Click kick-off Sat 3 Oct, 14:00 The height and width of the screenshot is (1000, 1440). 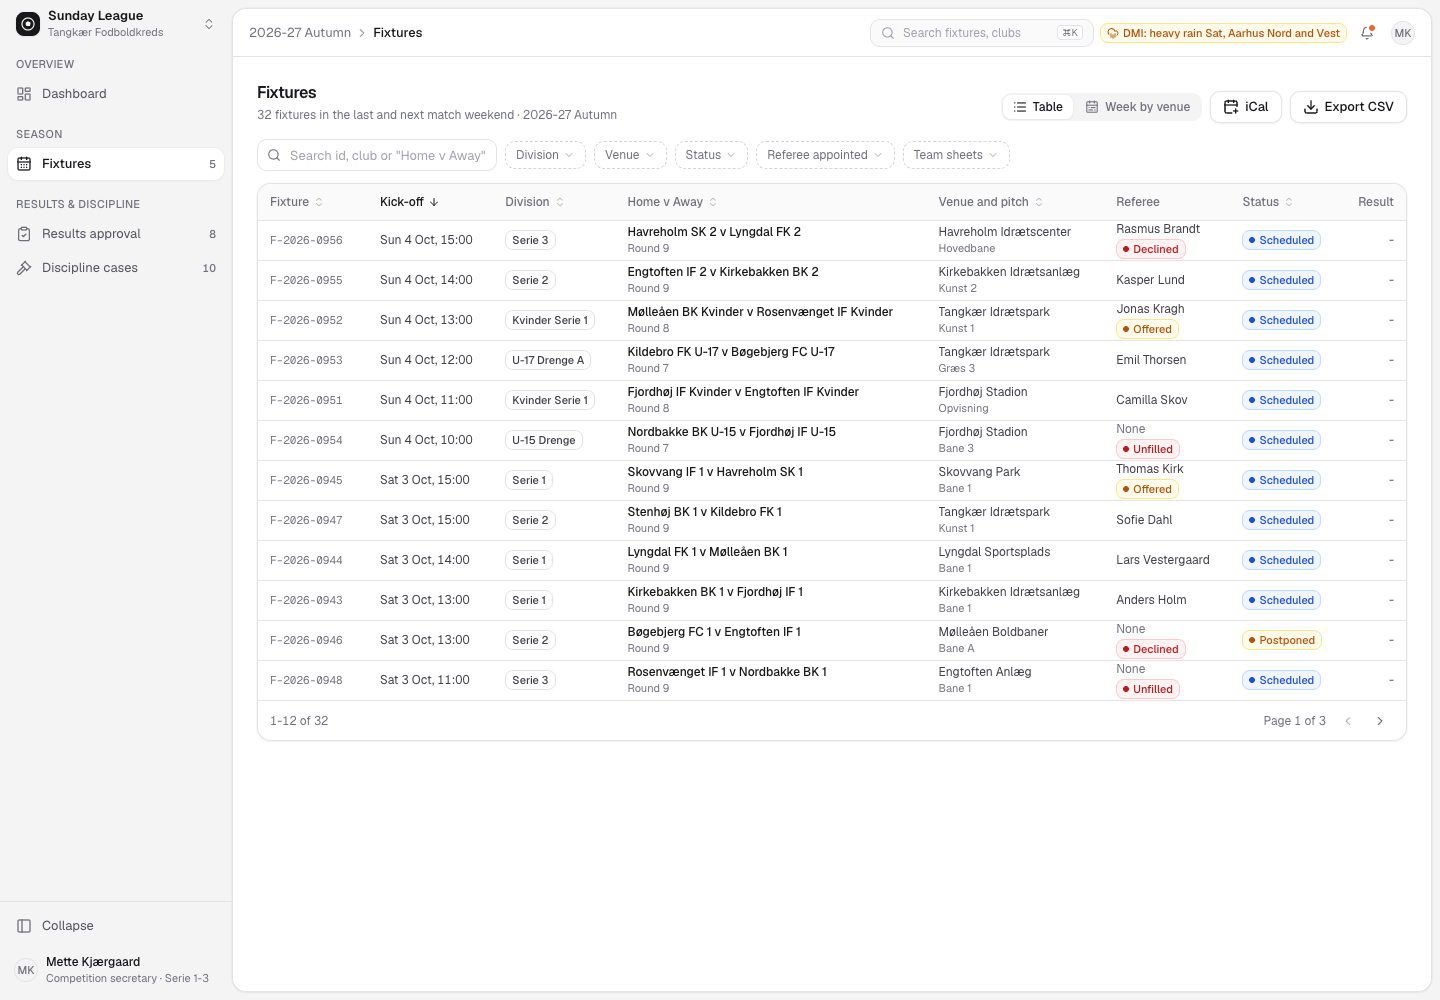pyautogui.click(x=425, y=561)
